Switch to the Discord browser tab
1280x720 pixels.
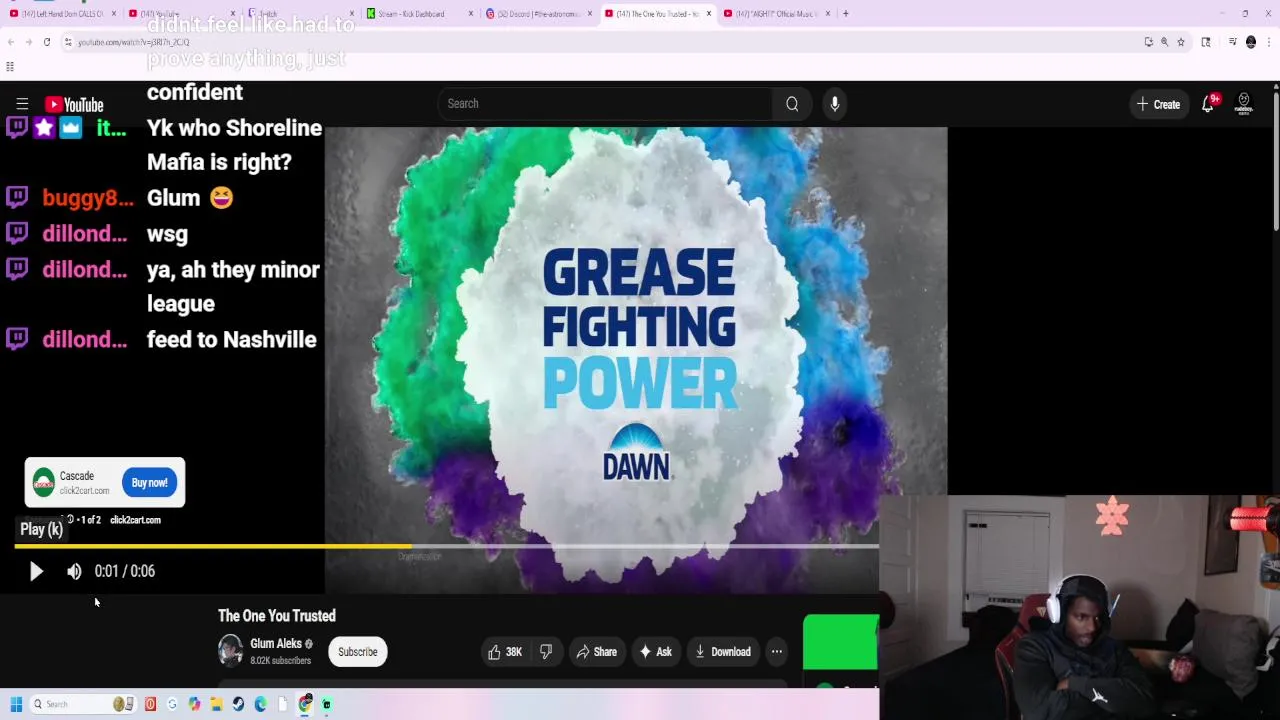tap(538, 14)
